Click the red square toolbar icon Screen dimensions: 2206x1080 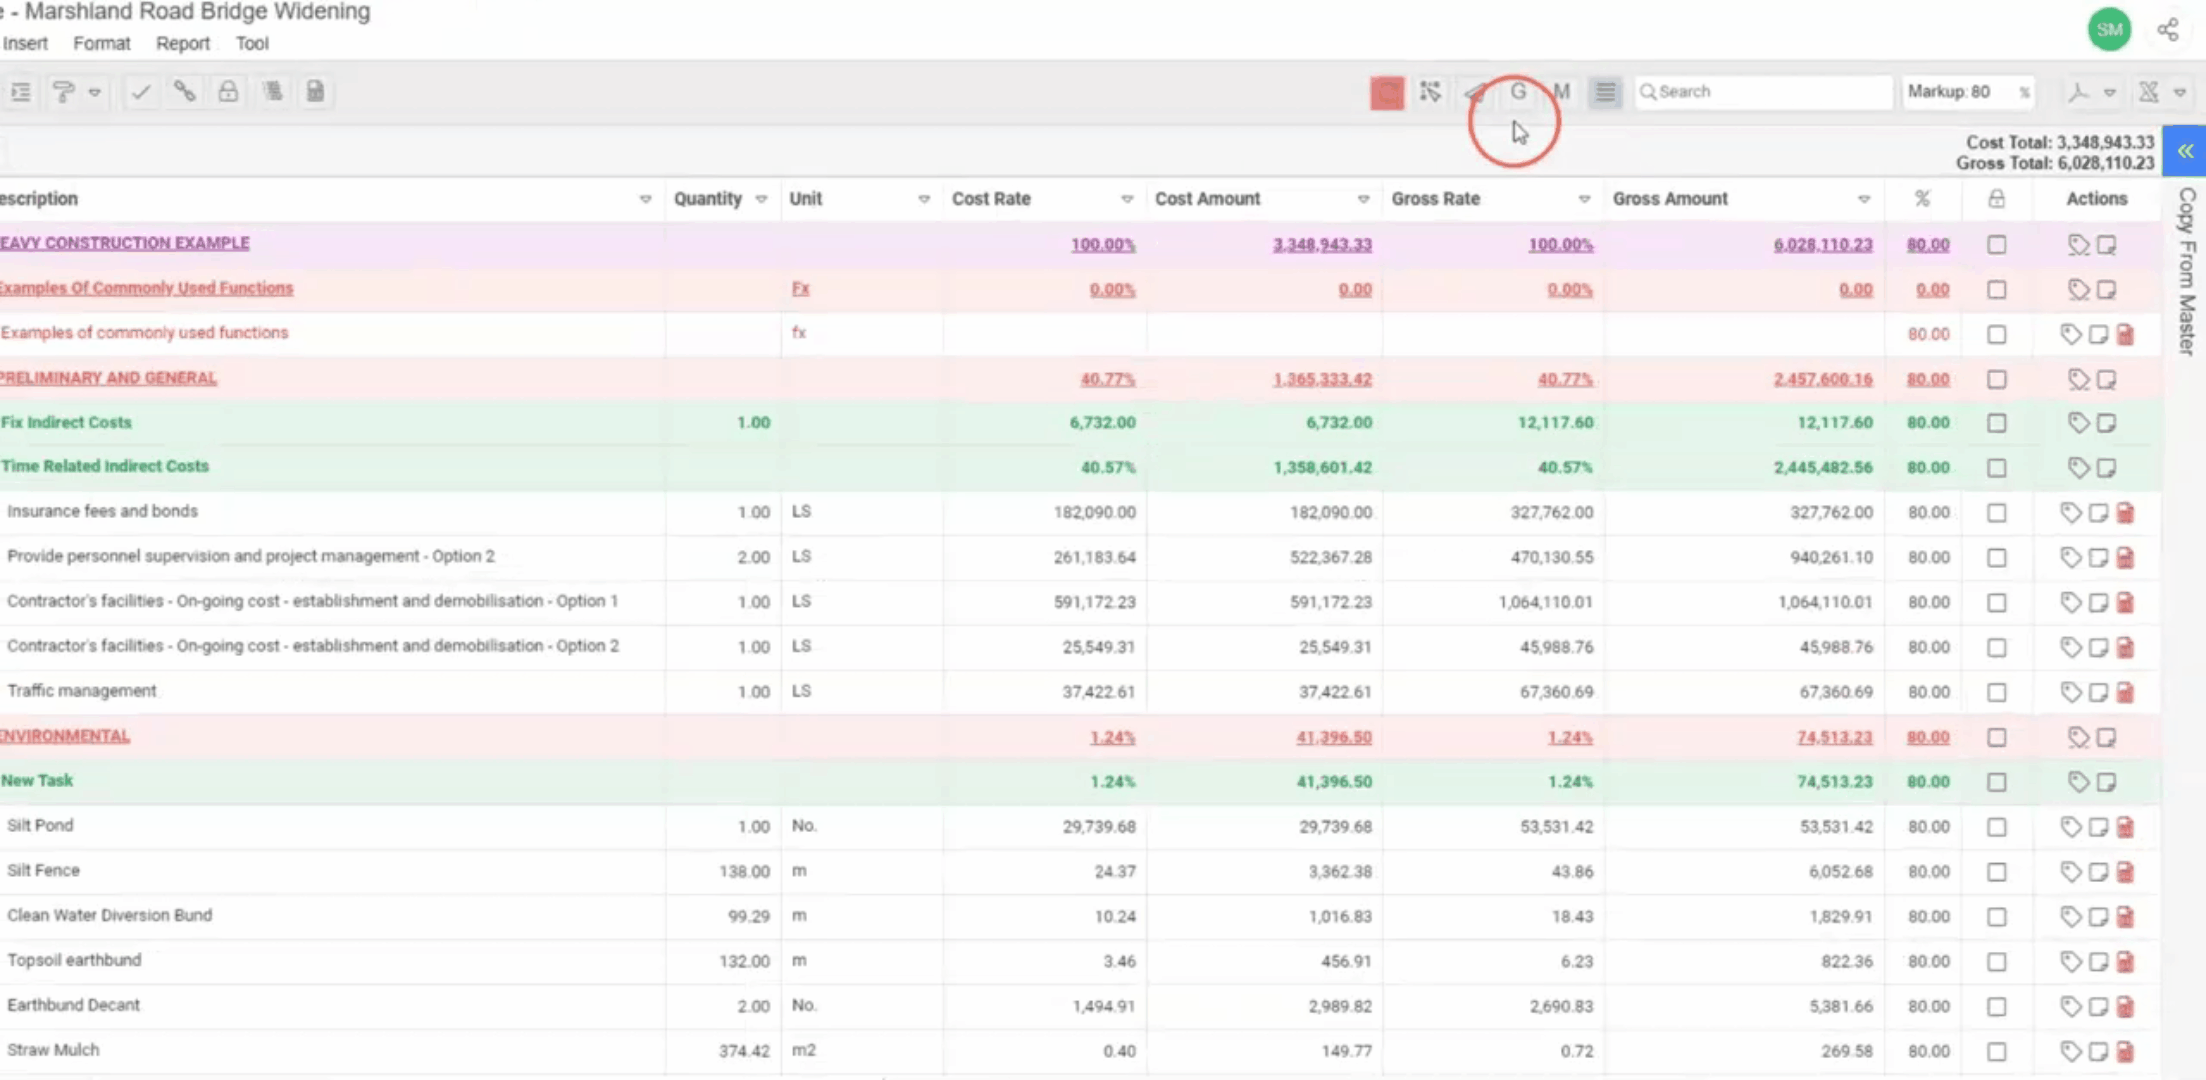pos(1387,93)
